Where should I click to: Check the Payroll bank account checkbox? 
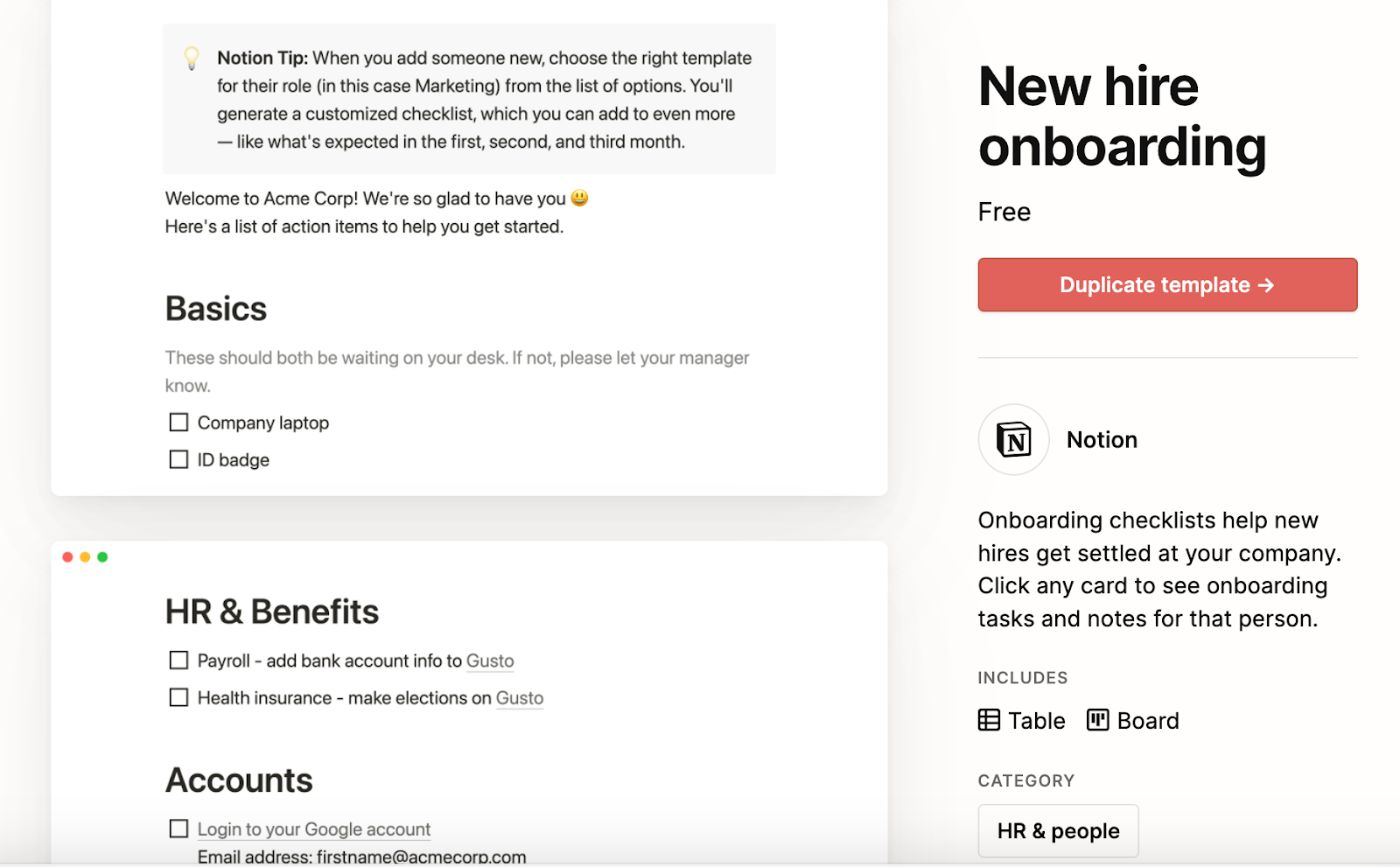point(179,661)
